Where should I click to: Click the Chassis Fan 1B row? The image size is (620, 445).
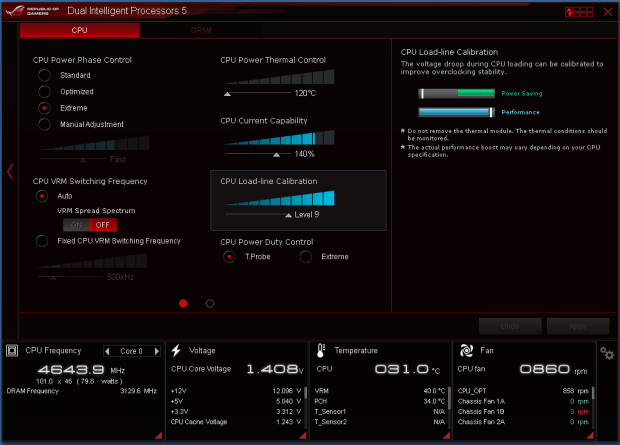click(x=523, y=412)
